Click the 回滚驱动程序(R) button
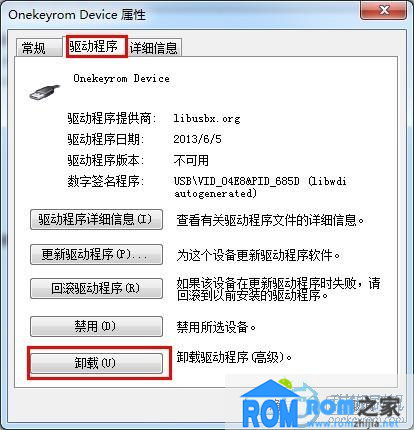Viewport: 414px width, 430px height. pos(96,288)
